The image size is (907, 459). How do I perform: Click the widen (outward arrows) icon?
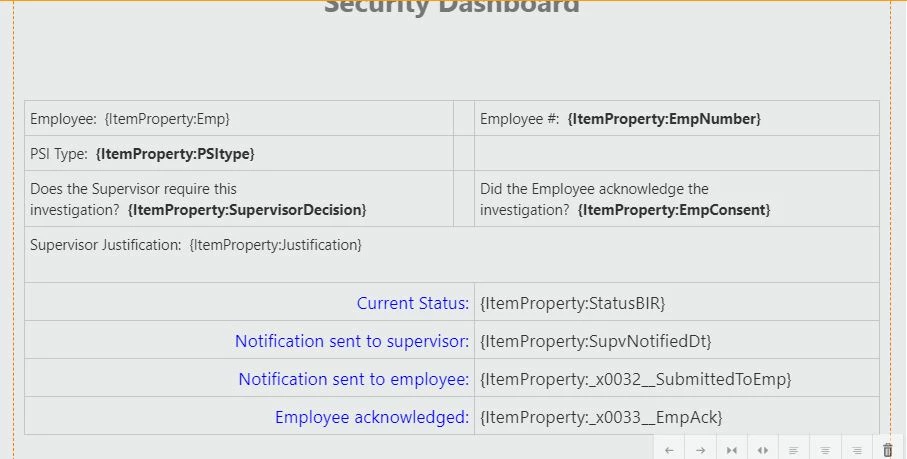click(x=763, y=450)
